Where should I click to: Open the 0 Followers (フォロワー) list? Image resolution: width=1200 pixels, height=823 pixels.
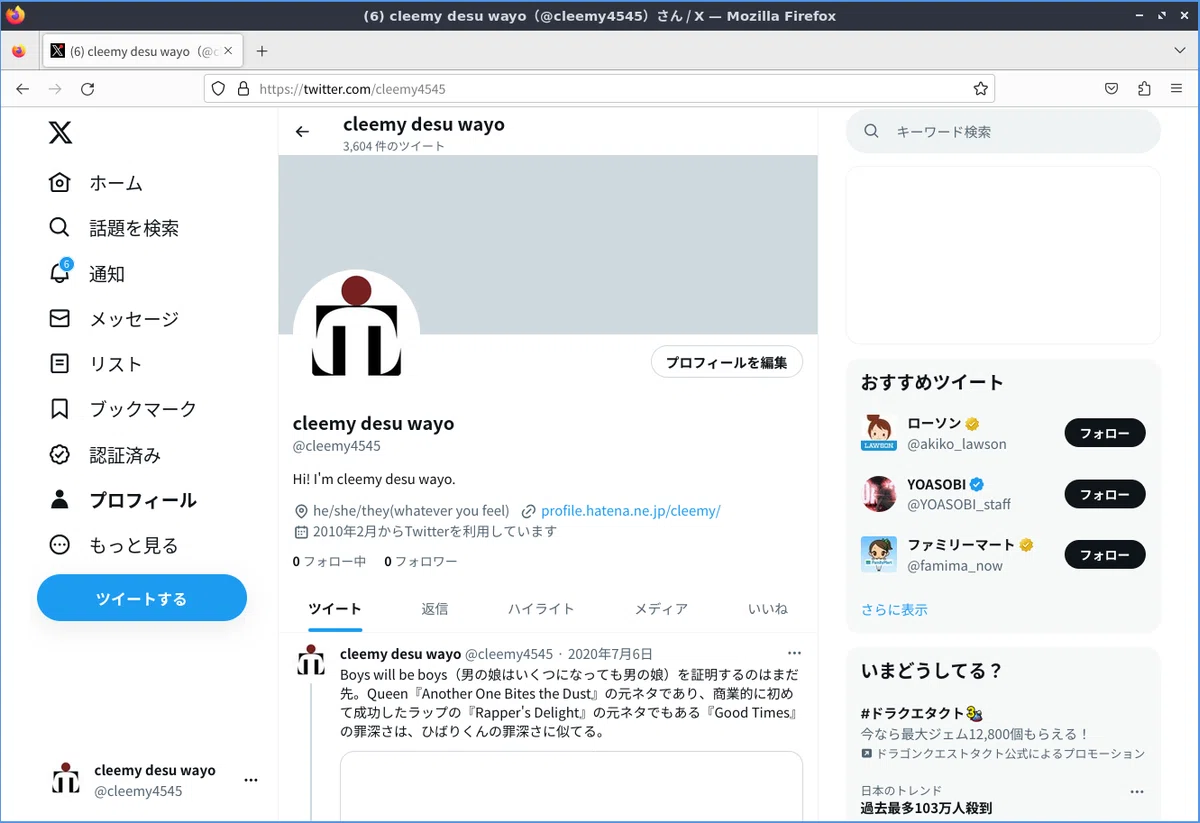(421, 562)
